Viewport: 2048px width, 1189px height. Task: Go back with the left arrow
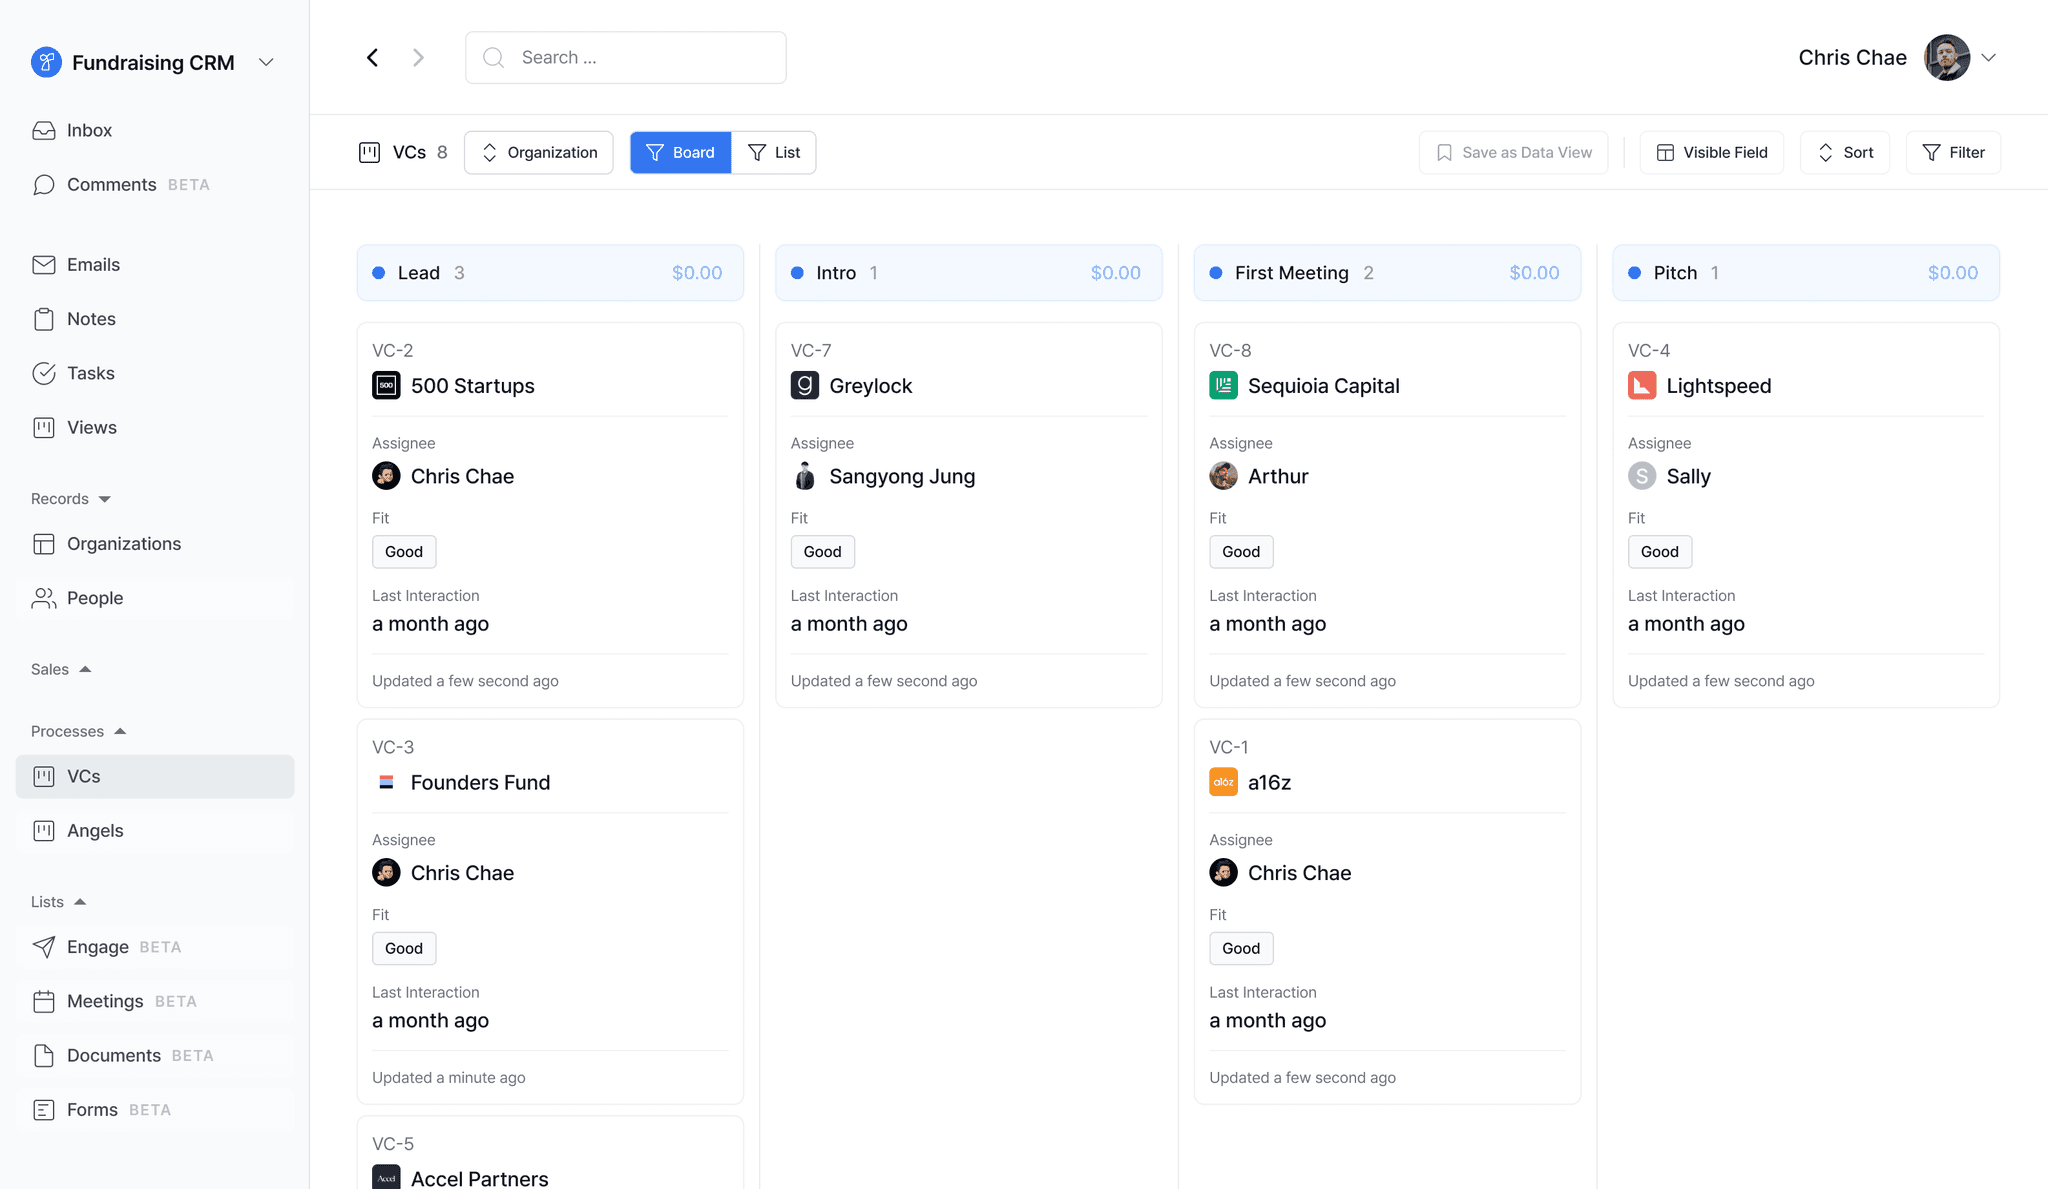tap(372, 58)
